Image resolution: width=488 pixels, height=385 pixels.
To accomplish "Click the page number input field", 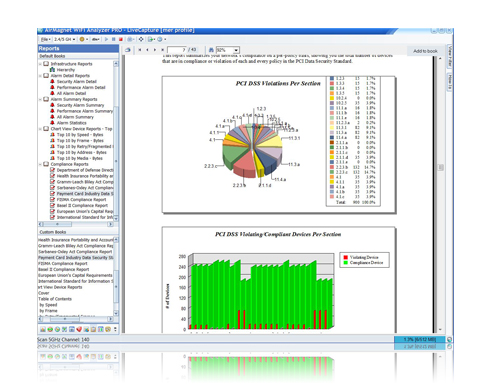I will click(177, 50).
